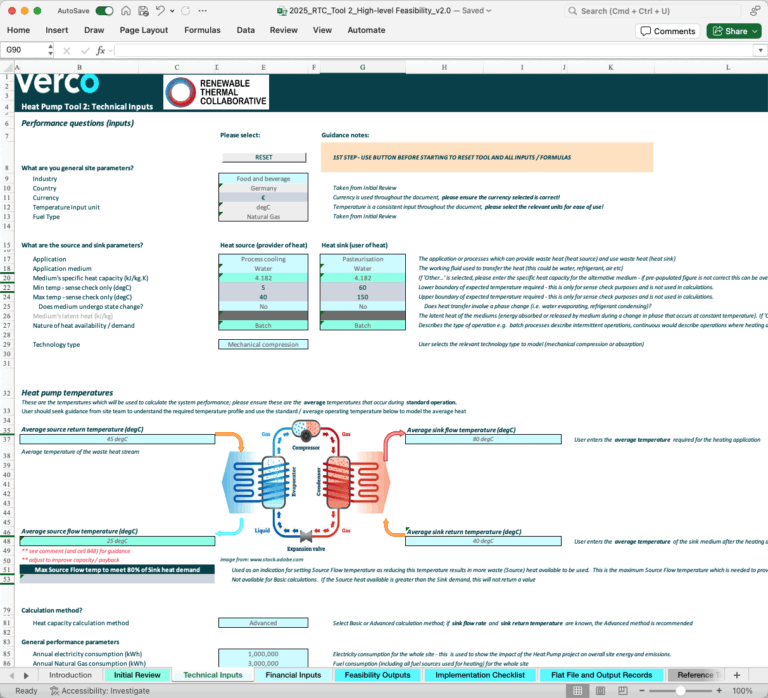Click the 45 degC source return temperature field
768x698 pixels.
point(117,439)
